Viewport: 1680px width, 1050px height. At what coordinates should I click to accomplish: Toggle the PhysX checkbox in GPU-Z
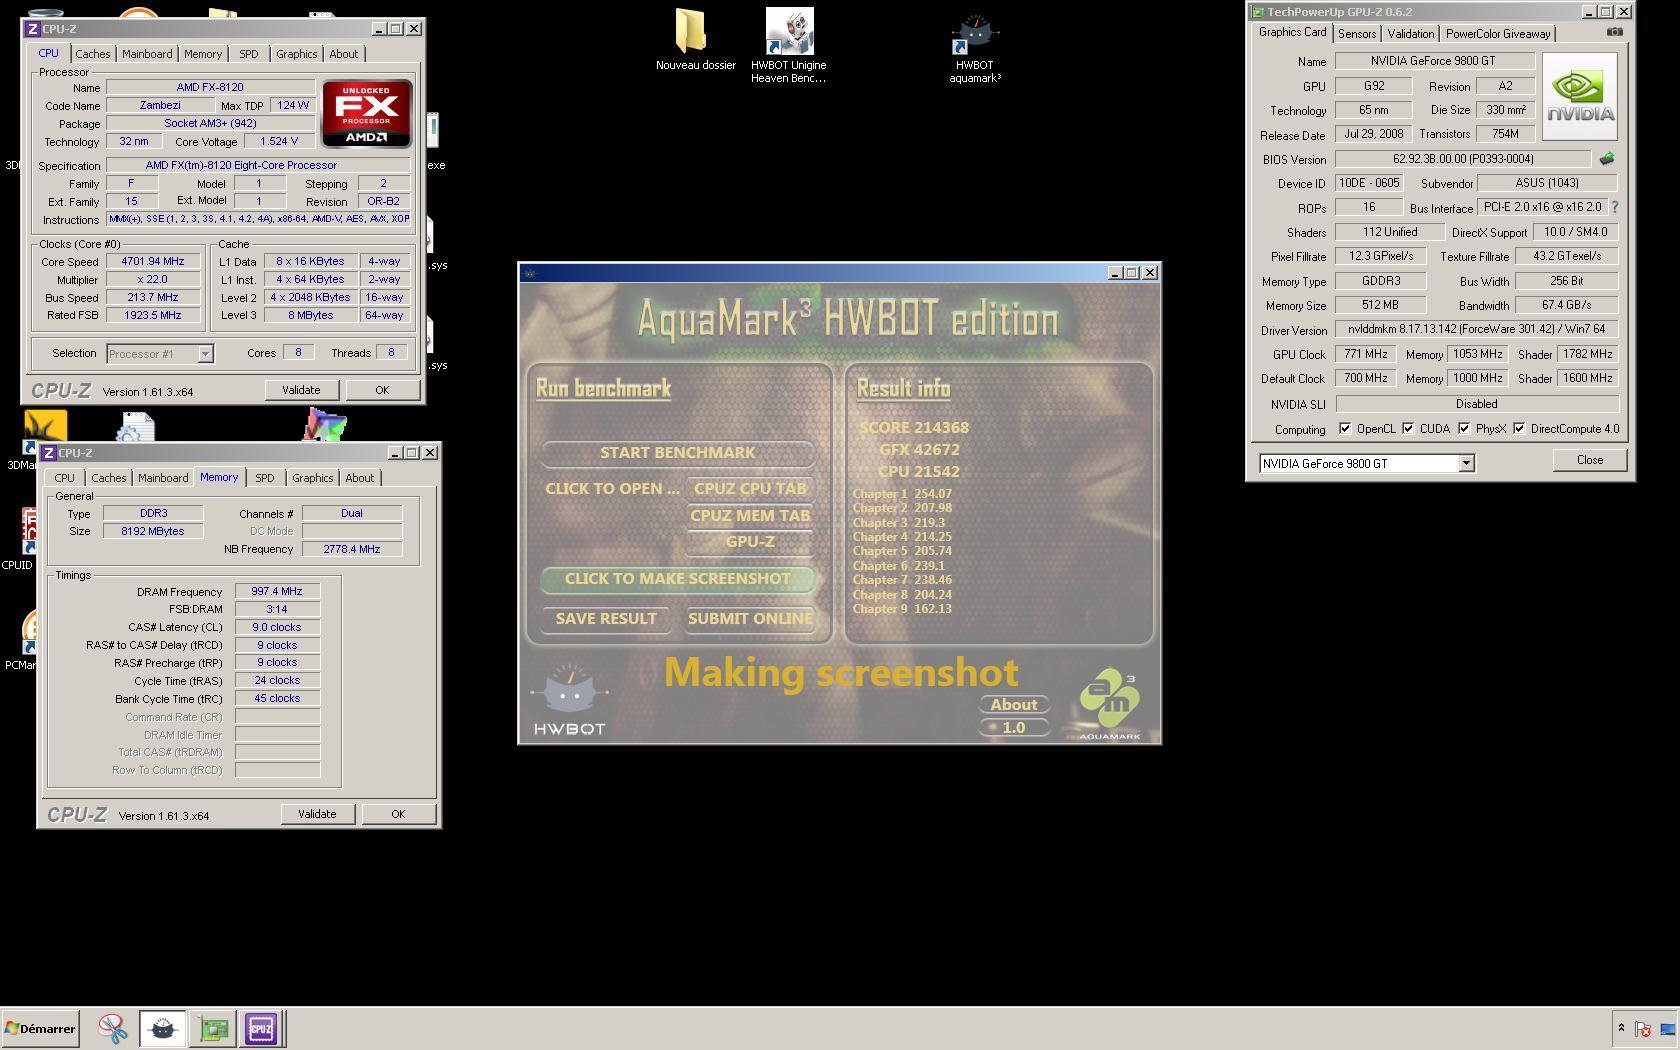pyautogui.click(x=1464, y=429)
